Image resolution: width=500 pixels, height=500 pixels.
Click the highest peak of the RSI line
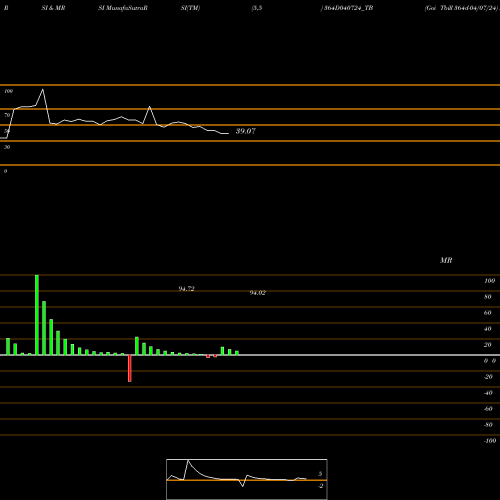(x=42, y=89)
